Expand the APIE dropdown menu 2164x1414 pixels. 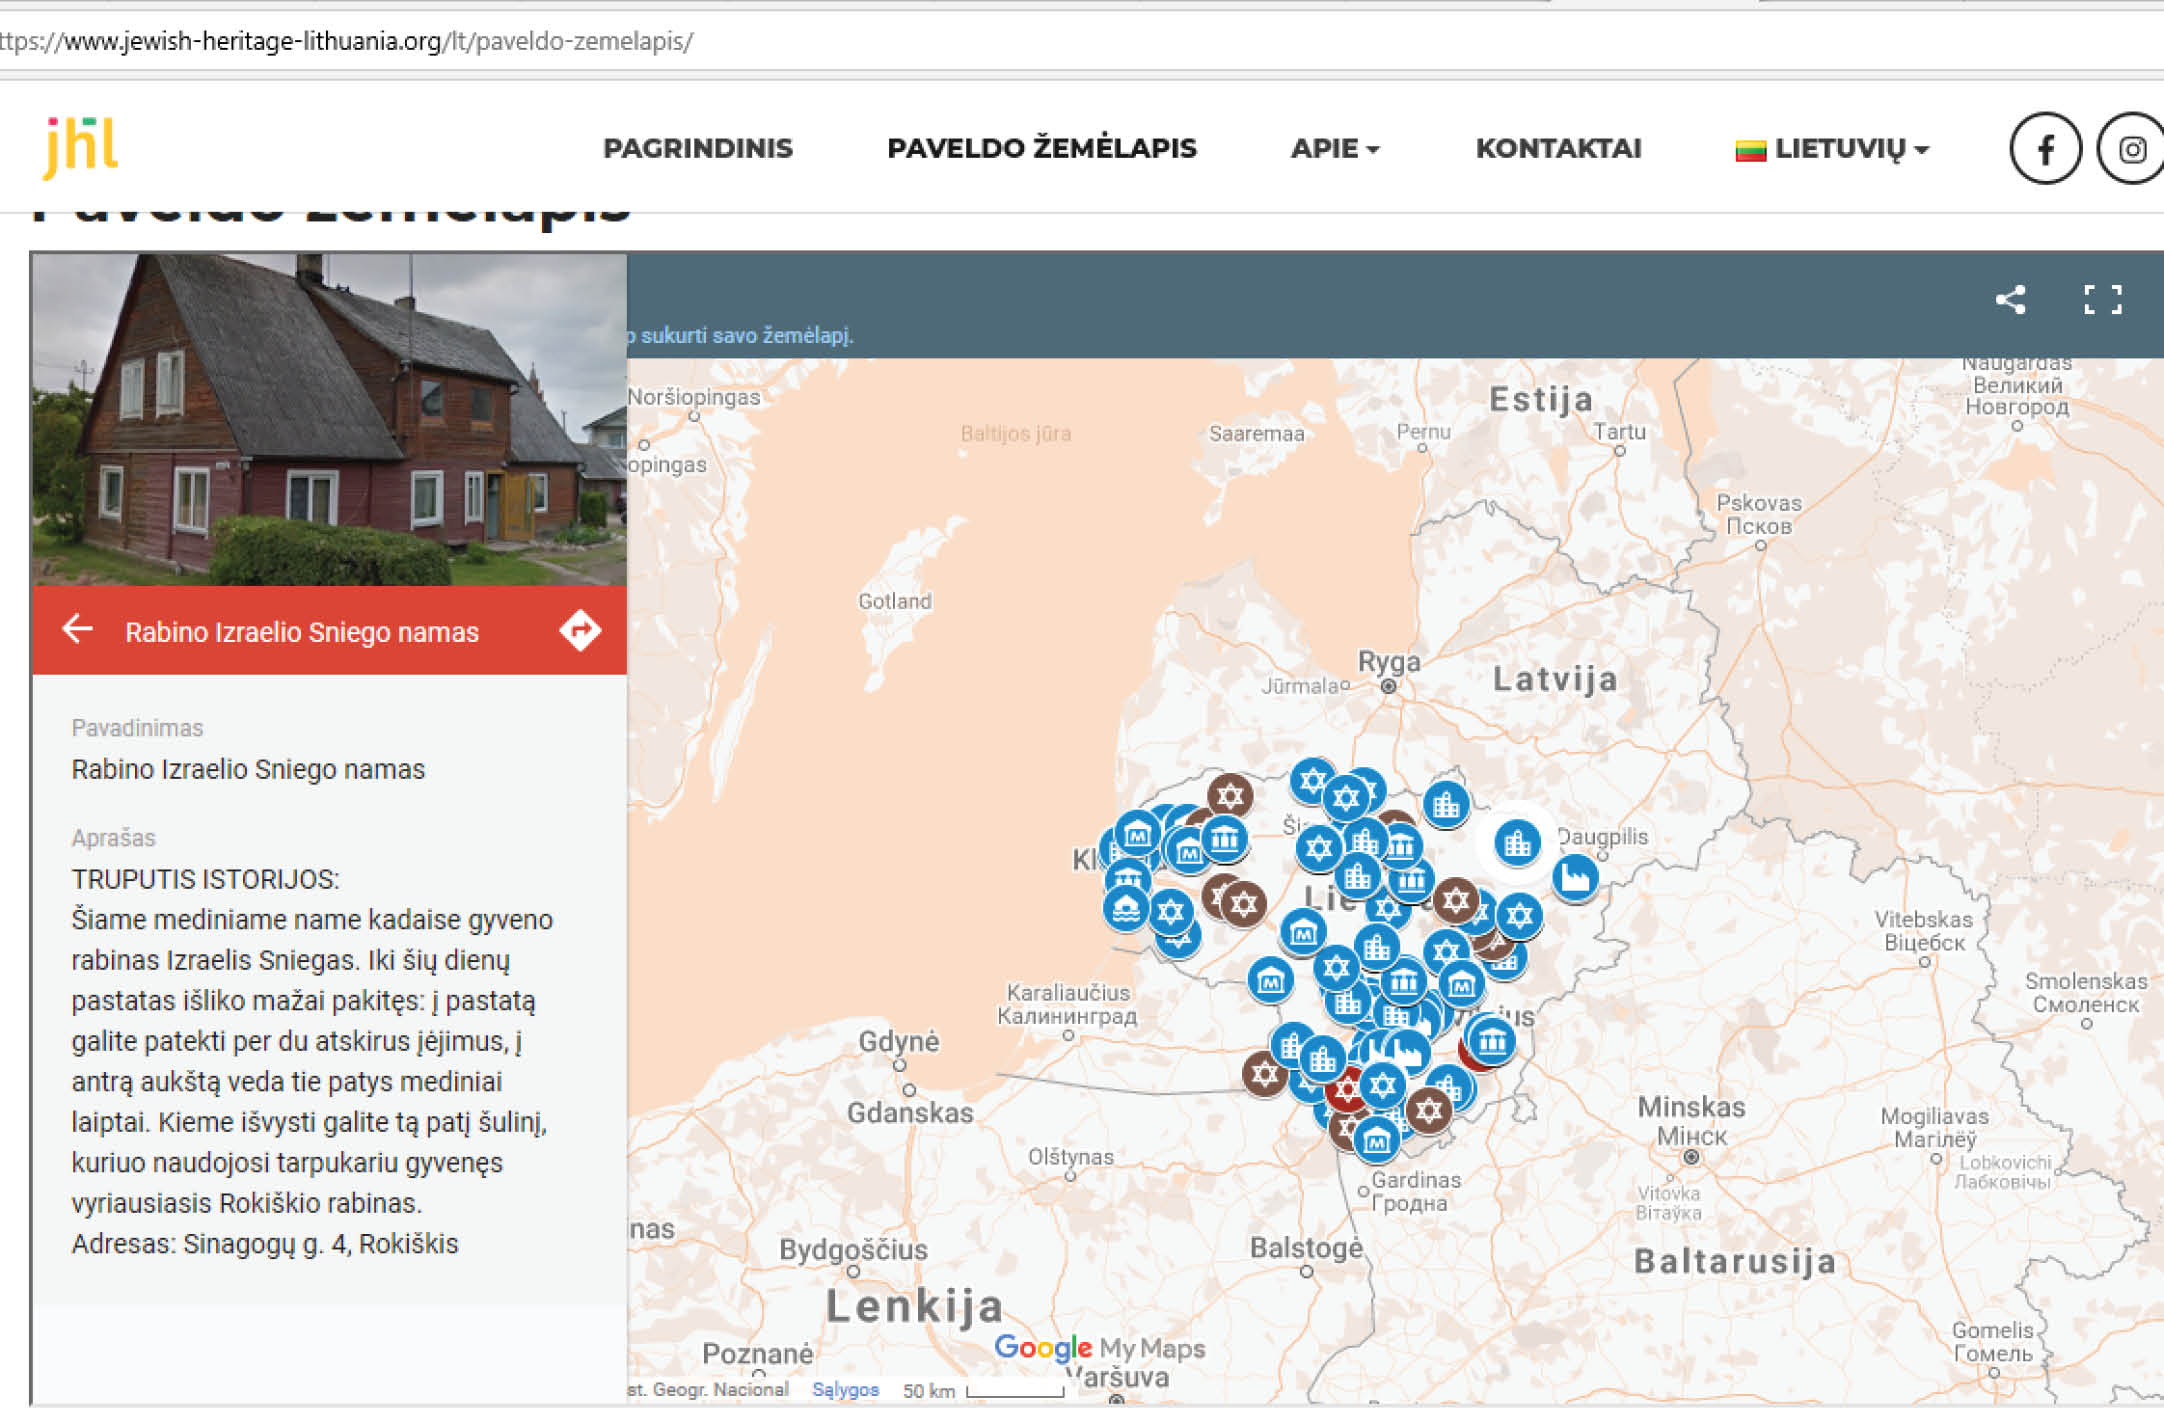1335,148
